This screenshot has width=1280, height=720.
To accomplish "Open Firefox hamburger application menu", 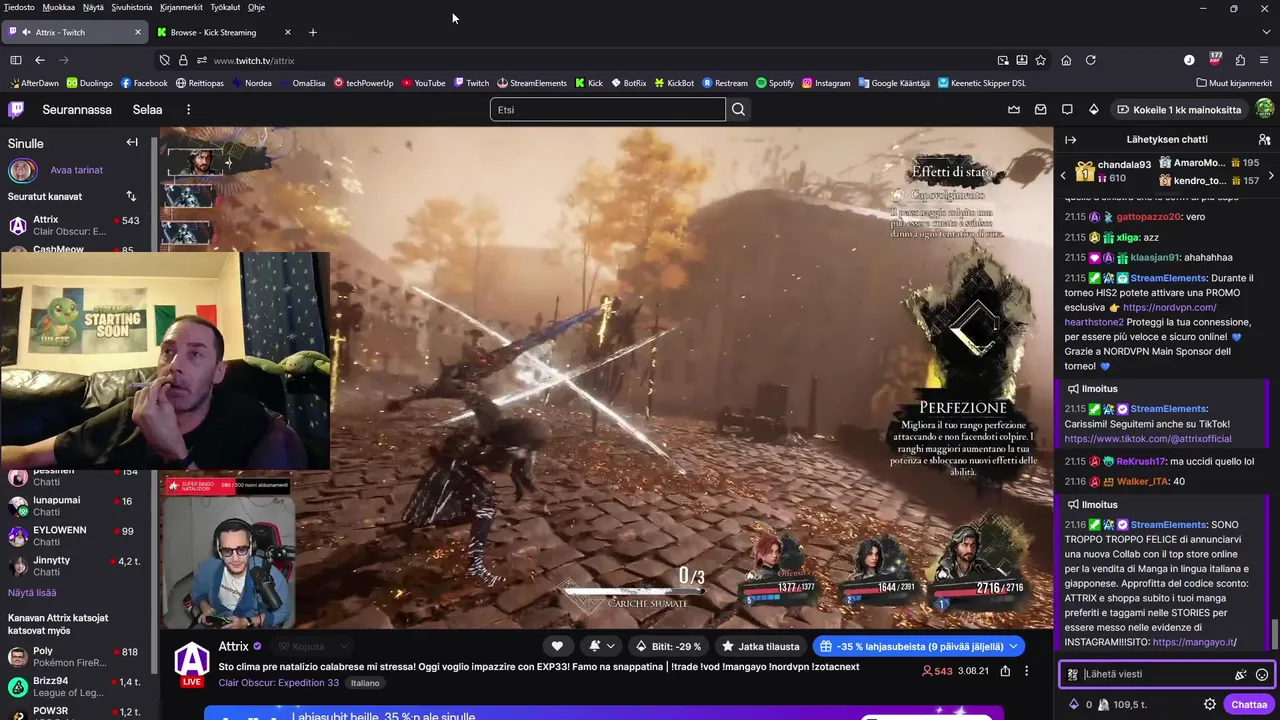I will (x=1265, y=60).
